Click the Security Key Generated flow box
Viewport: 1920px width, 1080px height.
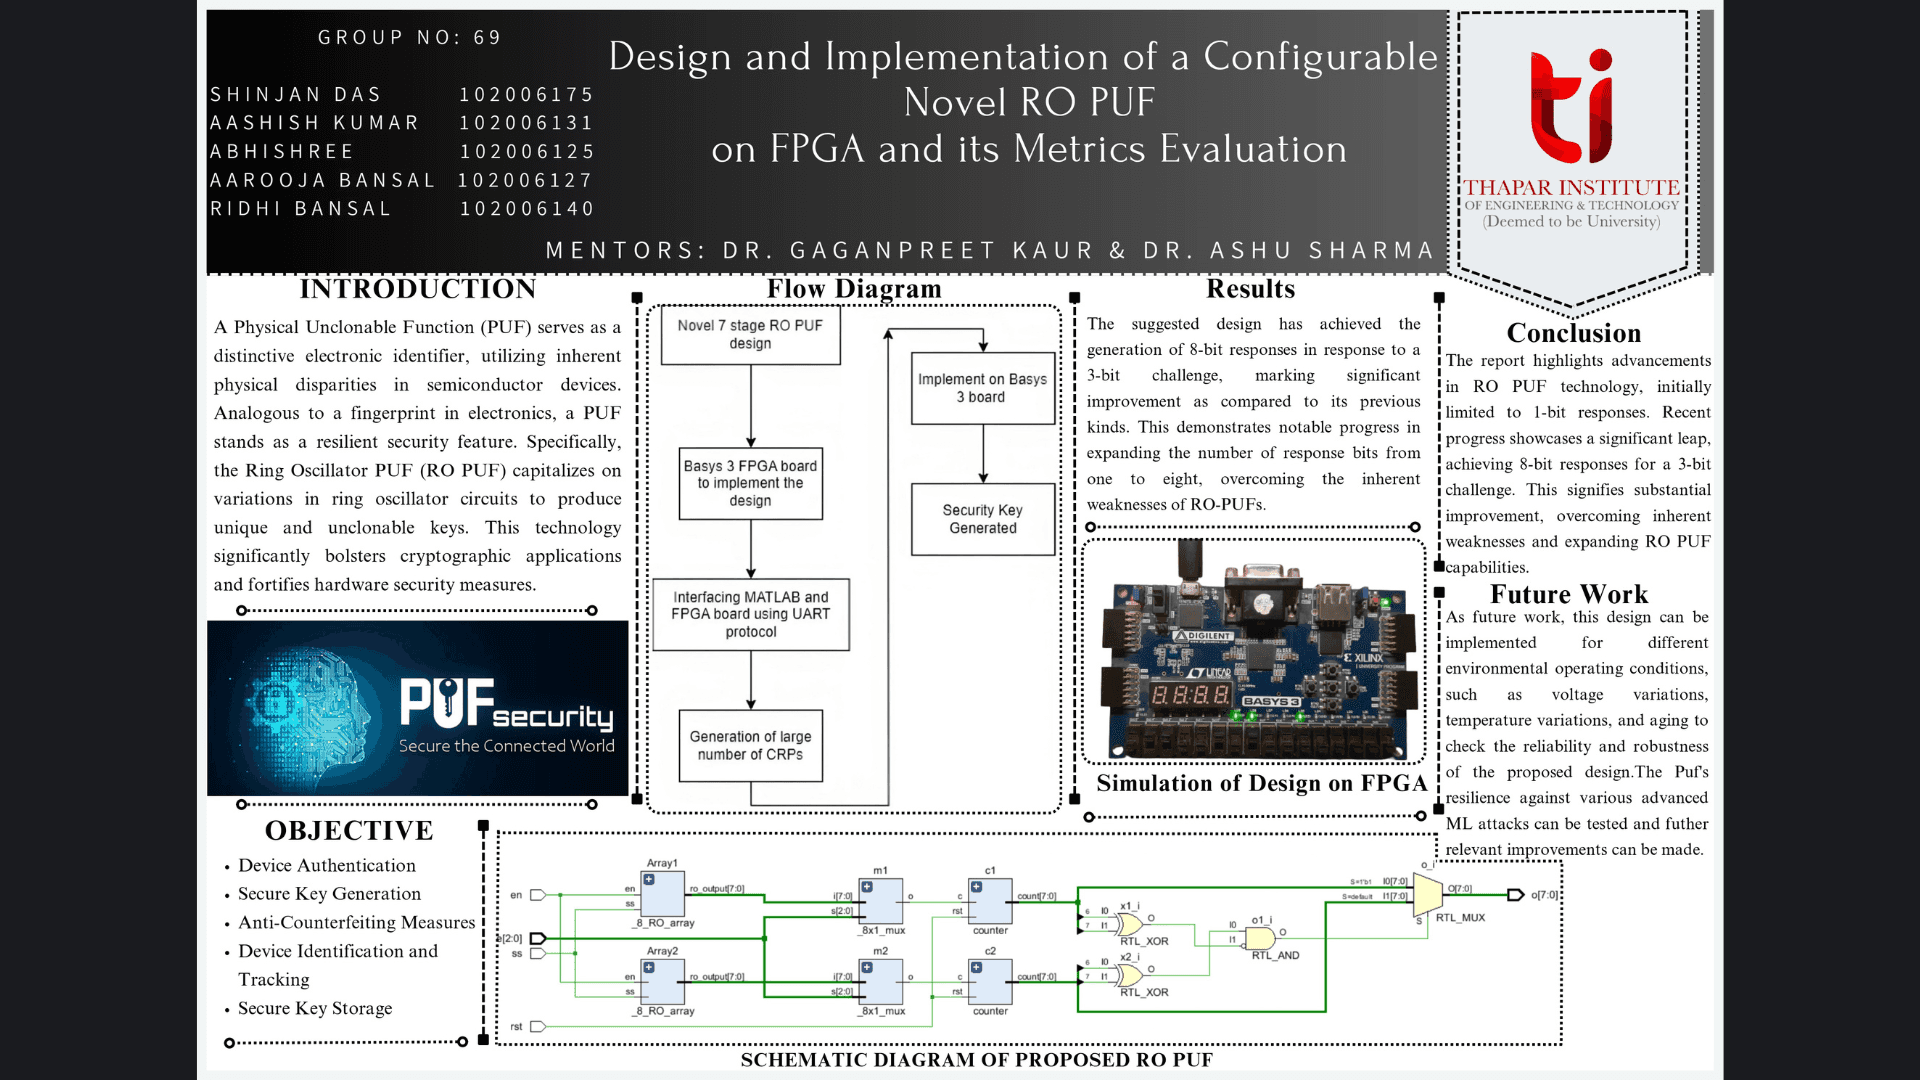982,519
